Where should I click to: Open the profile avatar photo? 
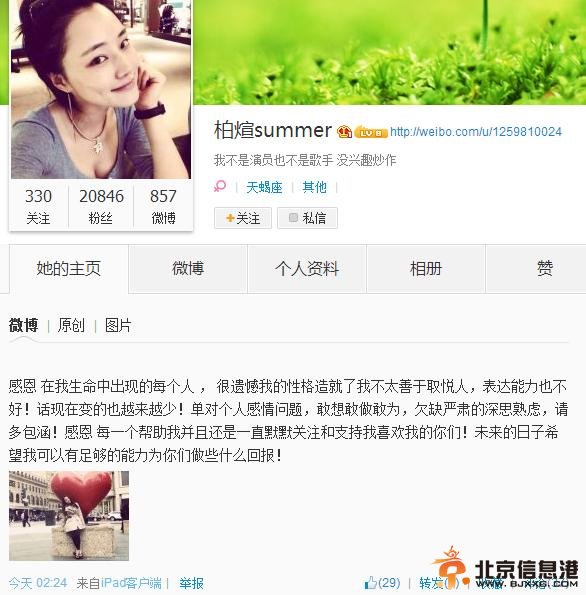tap(101, 90)
